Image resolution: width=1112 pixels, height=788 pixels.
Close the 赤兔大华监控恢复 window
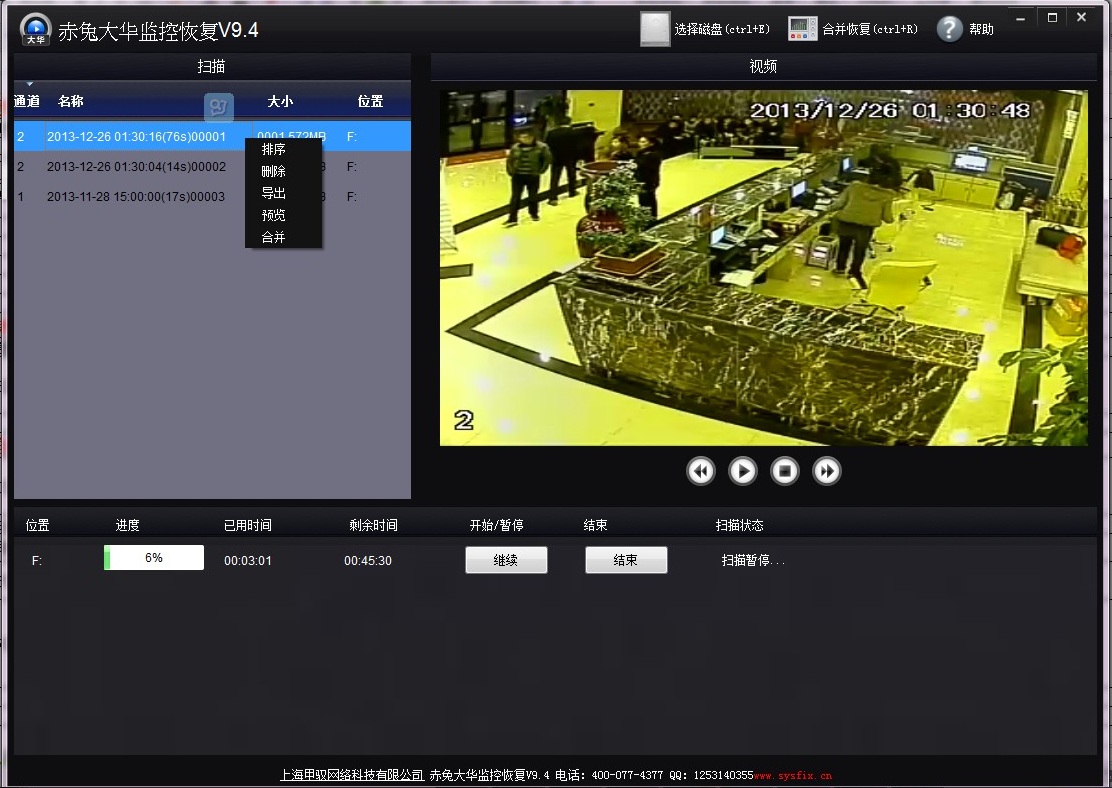(x=1082, y=18)
